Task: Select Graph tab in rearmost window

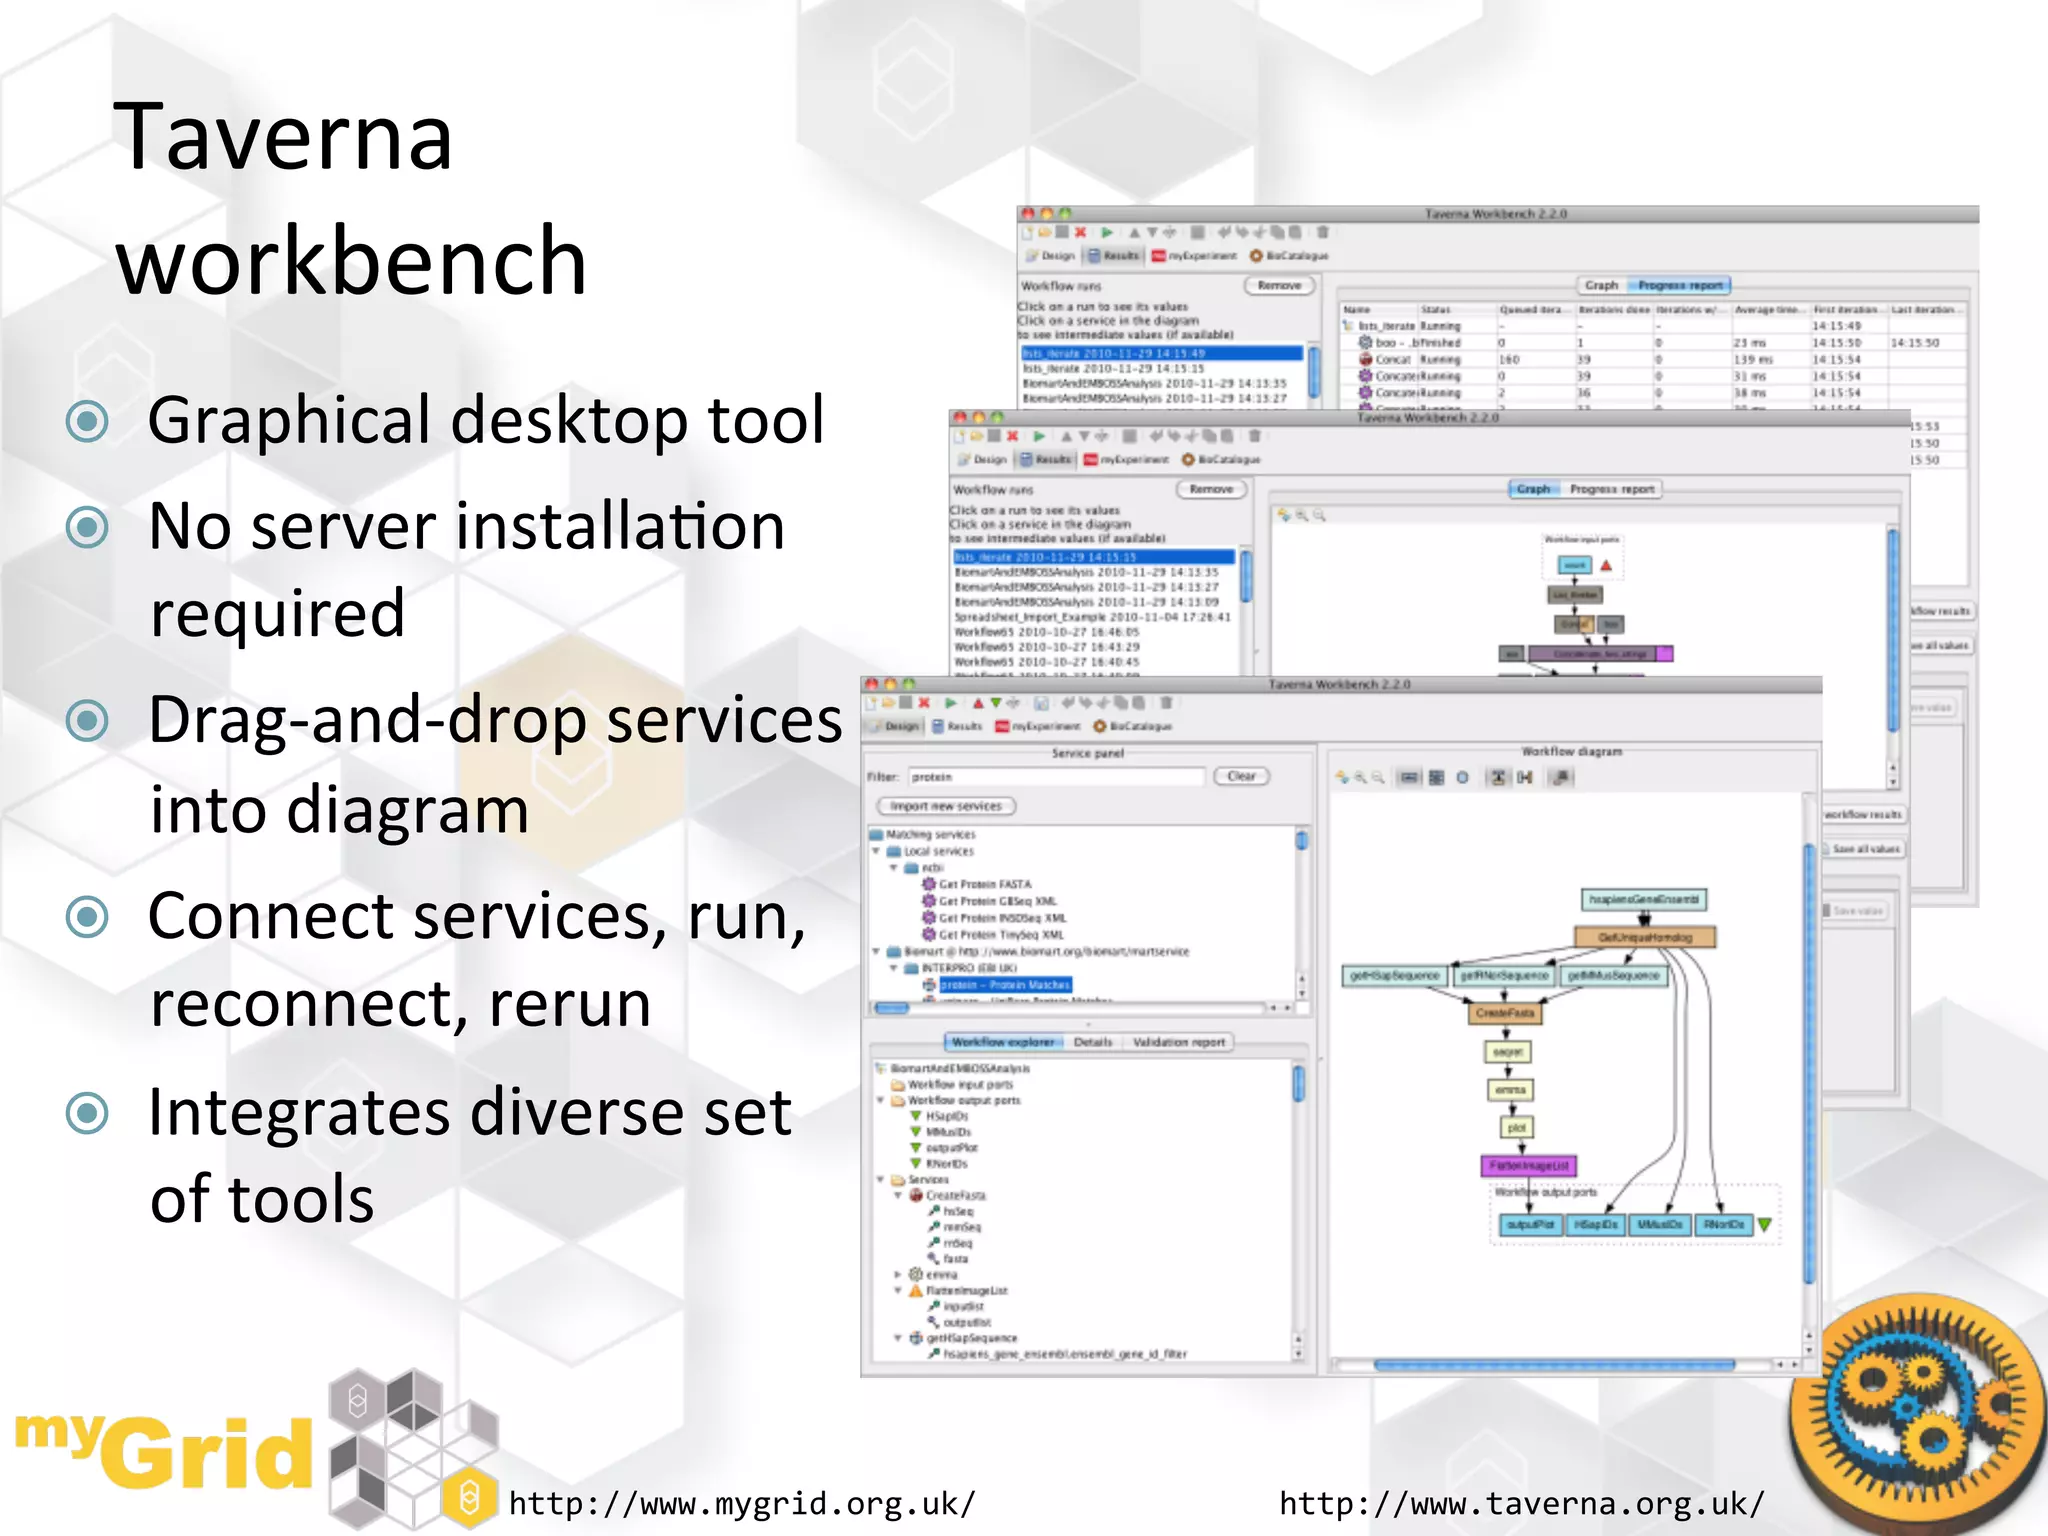Action: pyautogui.click(x=1602, y=285)
